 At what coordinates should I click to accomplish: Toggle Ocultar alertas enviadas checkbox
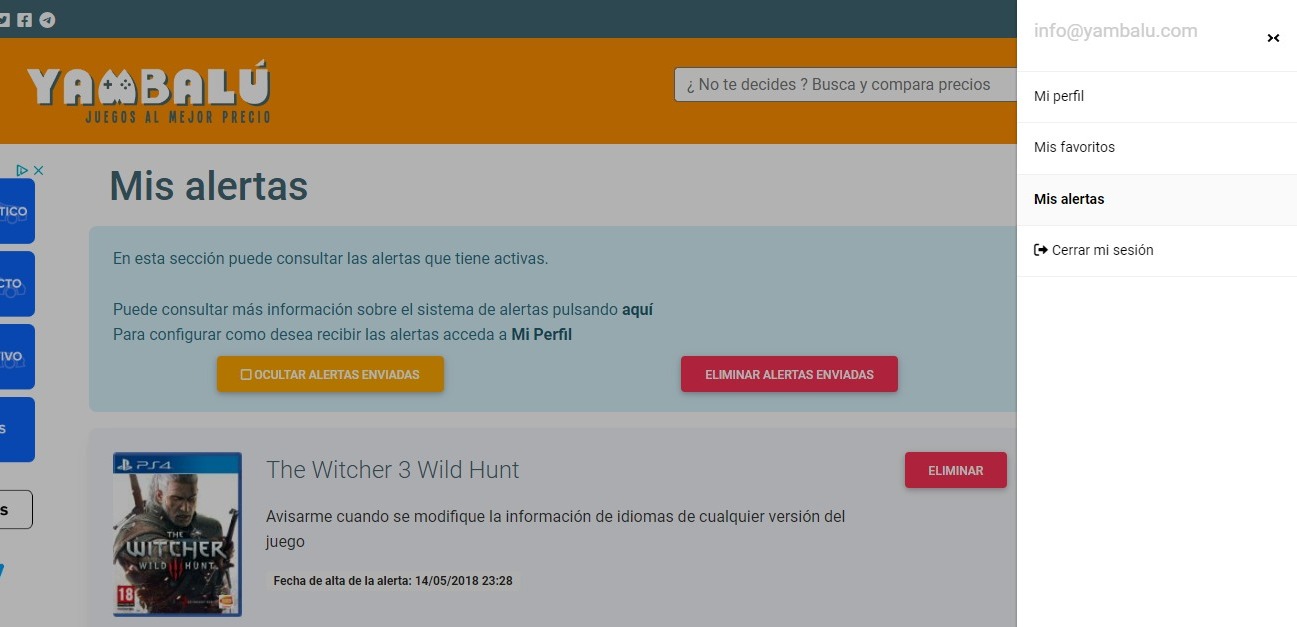point(246,375)
